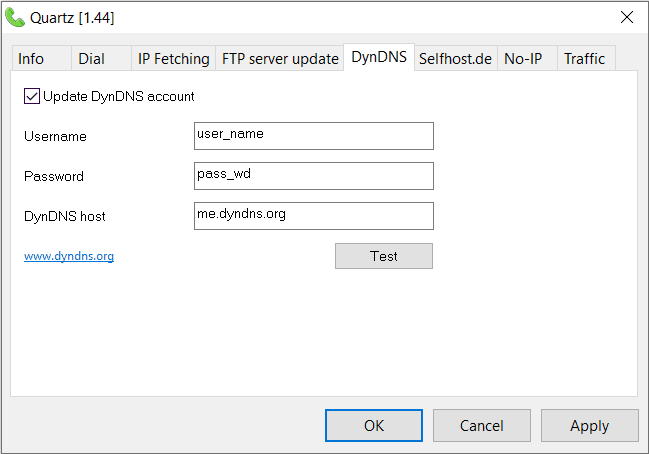
Task: Show the Traffic tab
Action: [x=584, y=59]
